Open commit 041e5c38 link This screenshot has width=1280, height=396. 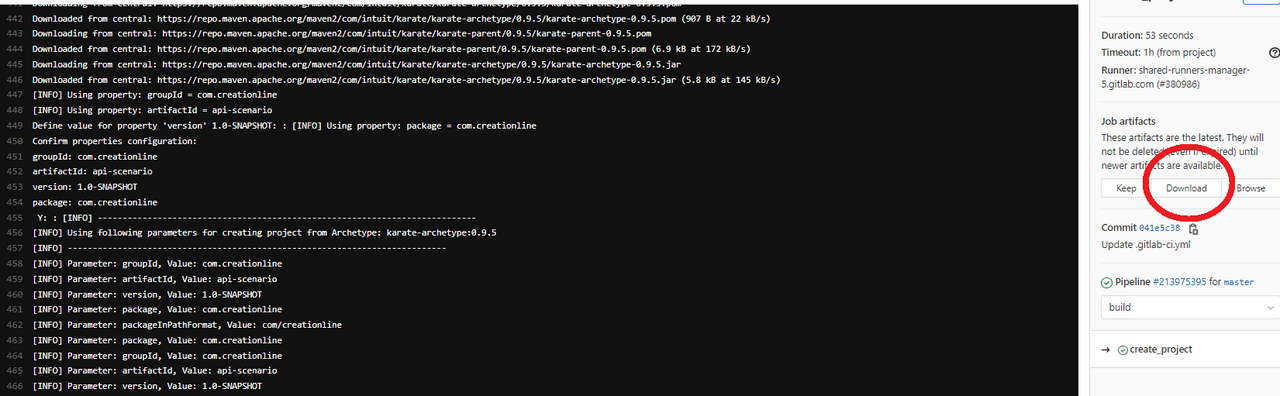point(1160,228)
